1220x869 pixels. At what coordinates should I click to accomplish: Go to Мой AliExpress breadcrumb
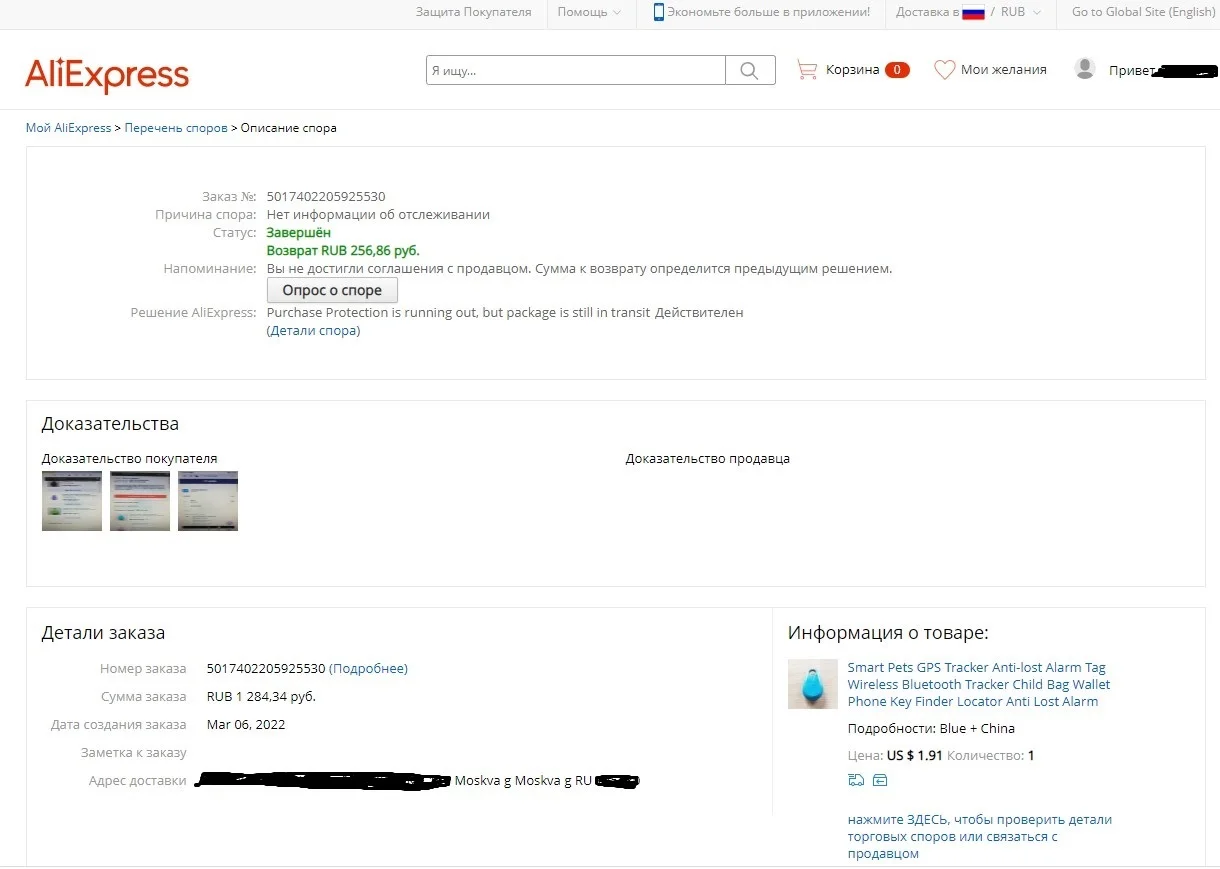pyautogui.click(x=68, y=128)
